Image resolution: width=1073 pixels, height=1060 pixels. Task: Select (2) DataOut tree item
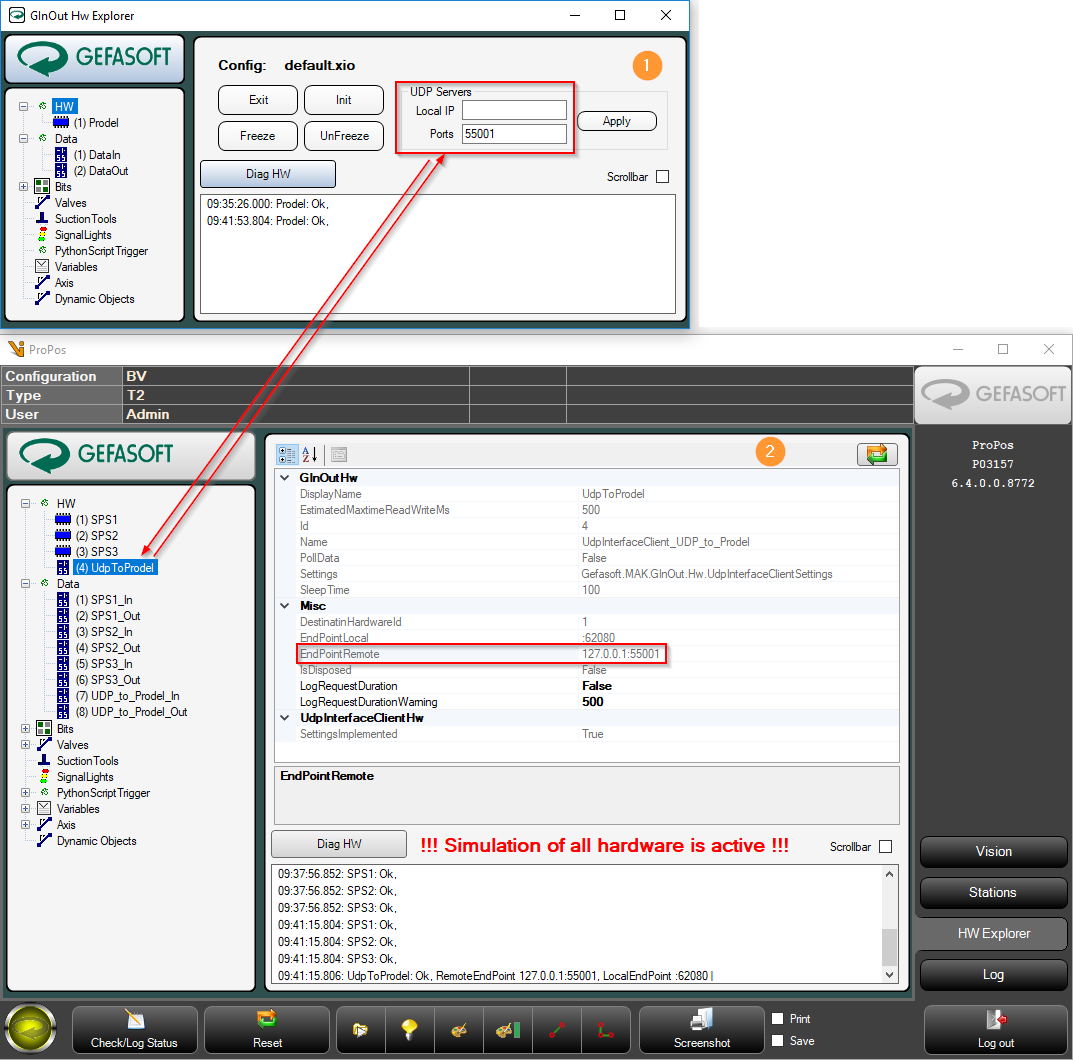[x=101, y=170]
